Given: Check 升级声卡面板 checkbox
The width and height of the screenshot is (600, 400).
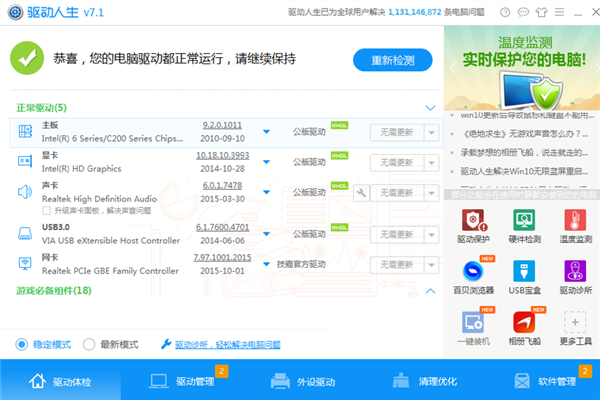Looking at the screenshot, I should coord(47,211).
